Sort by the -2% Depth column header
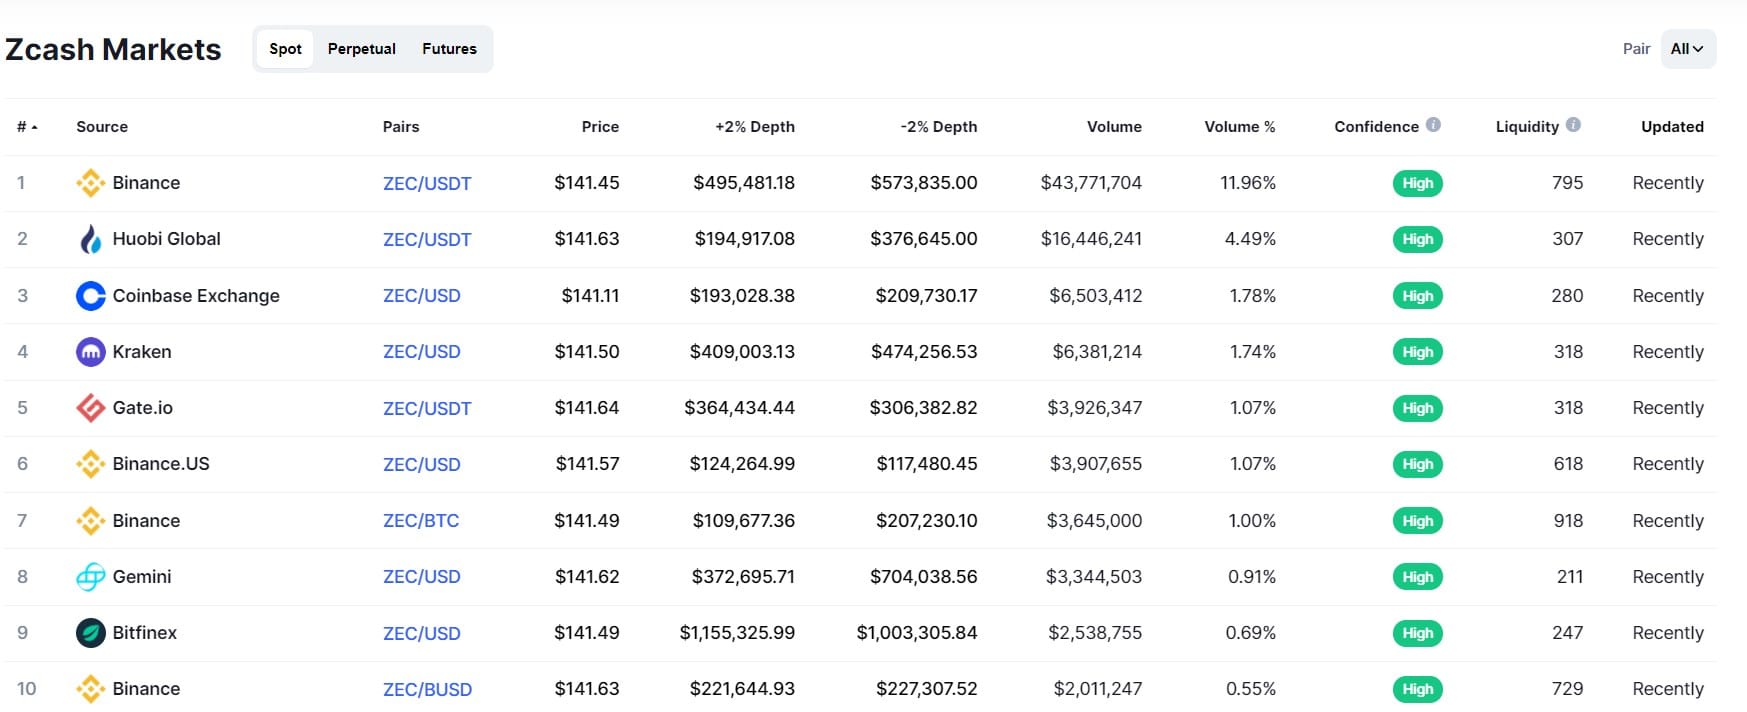 pos(939,127)
